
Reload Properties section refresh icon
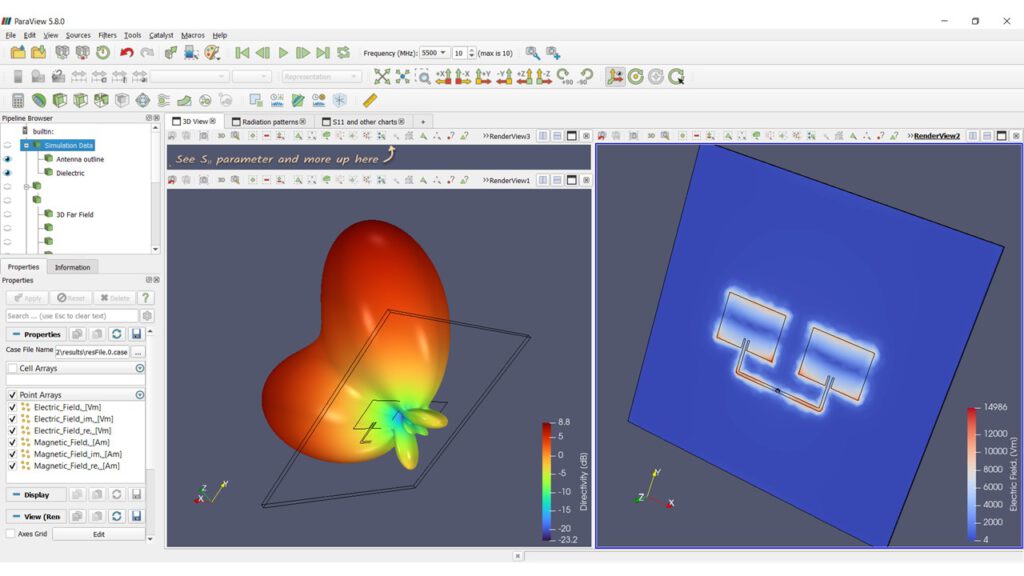(x=116, y=334)
